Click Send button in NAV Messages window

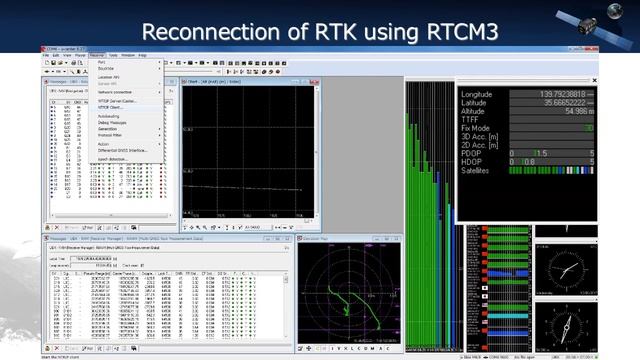pyautogui.click(x=71, y=227)
